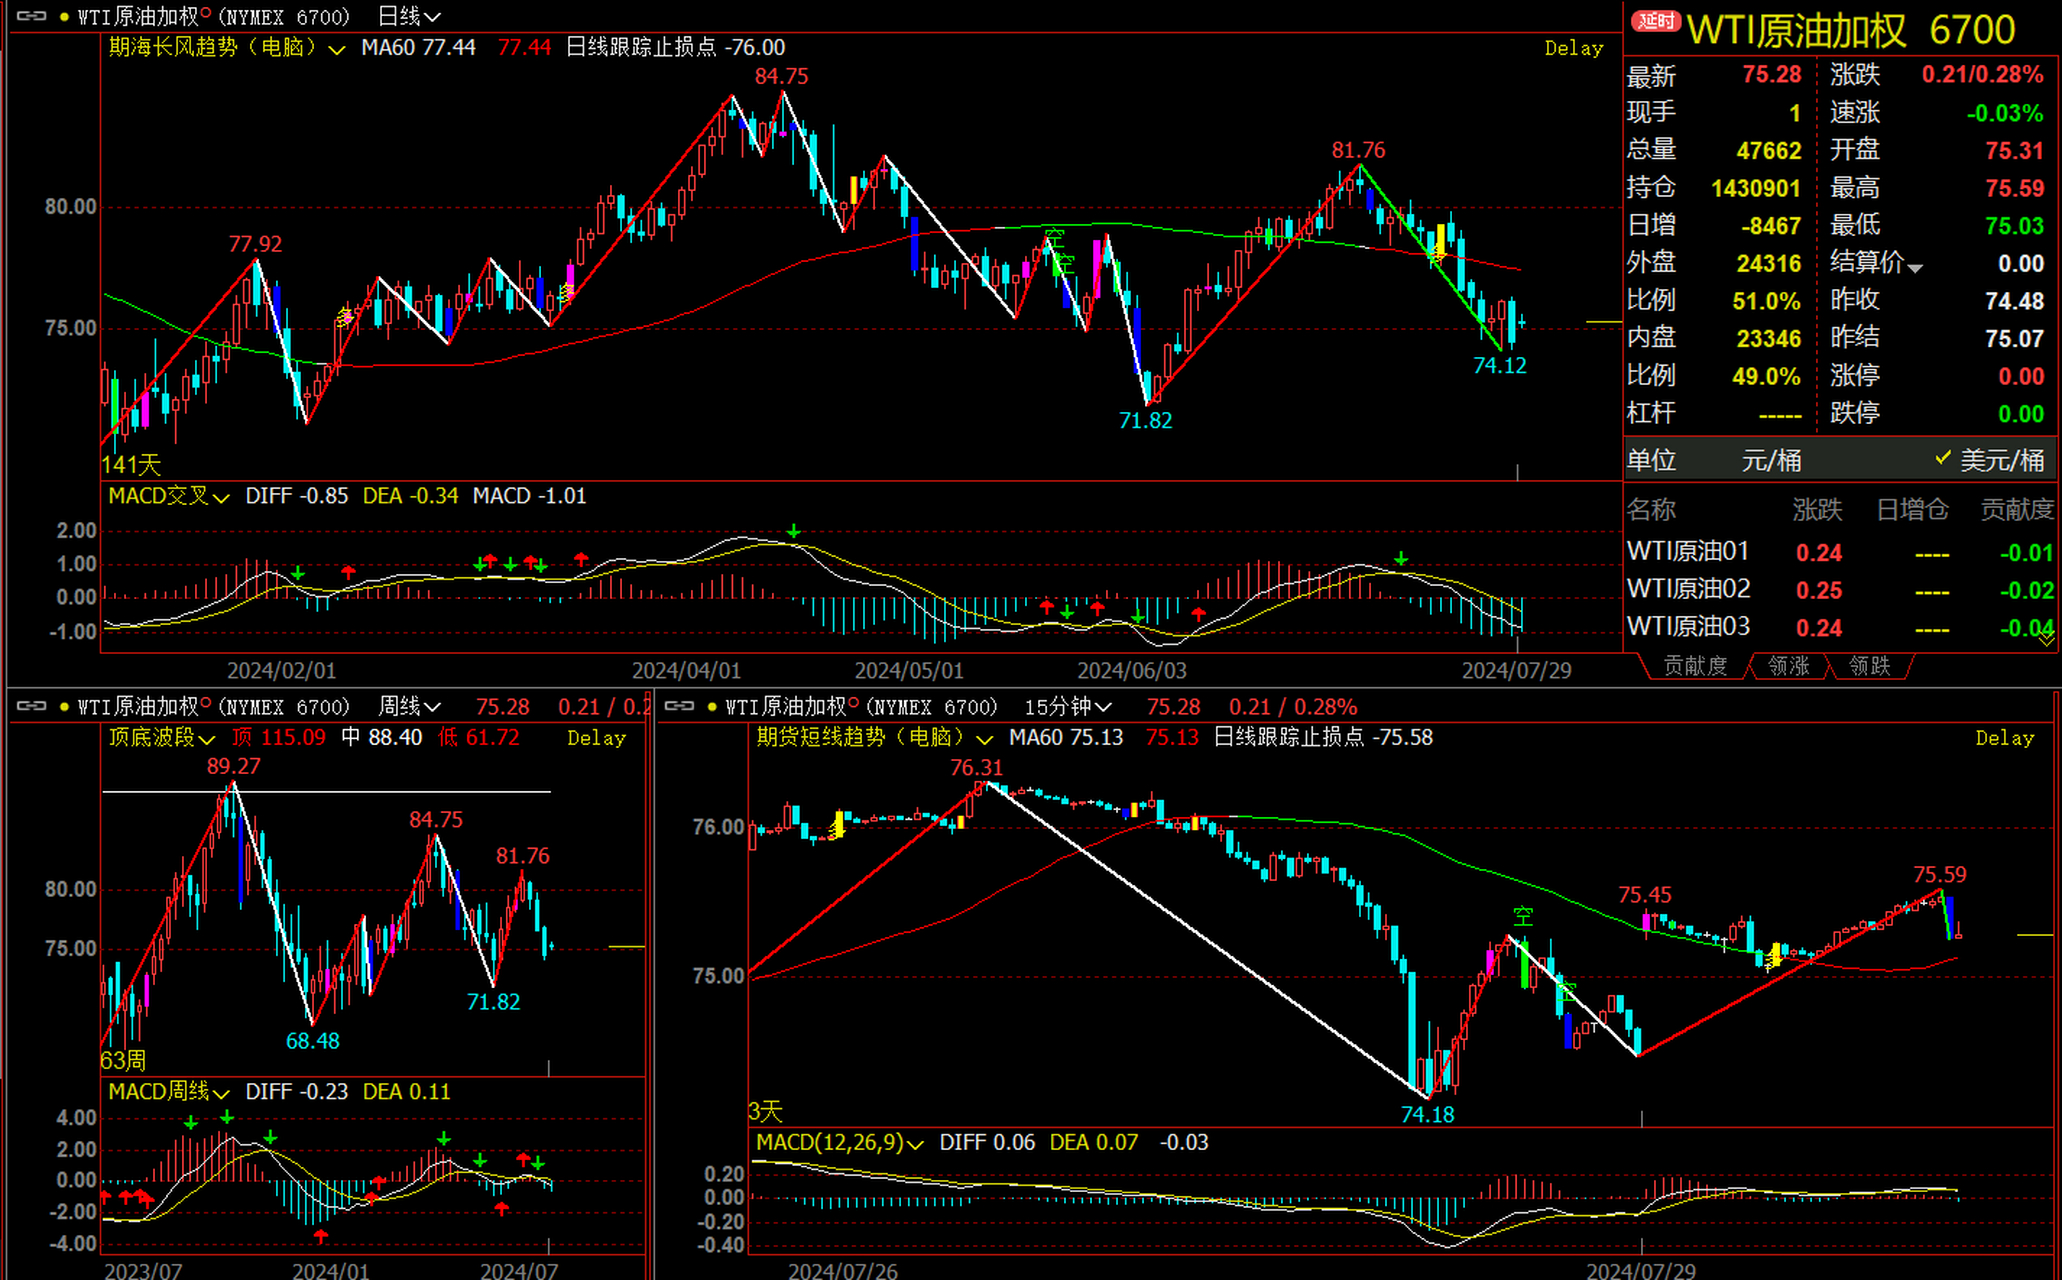This screenshot has height=1280, width=2062.
Task: Click the 速涨 value -0.03%
Action: point(2004,113)
